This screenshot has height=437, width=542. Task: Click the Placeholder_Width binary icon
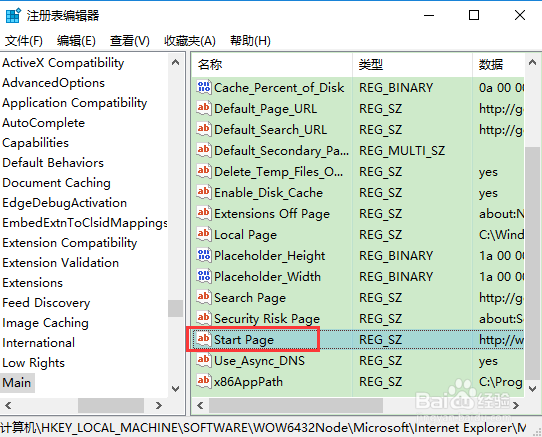pos(204,276)
